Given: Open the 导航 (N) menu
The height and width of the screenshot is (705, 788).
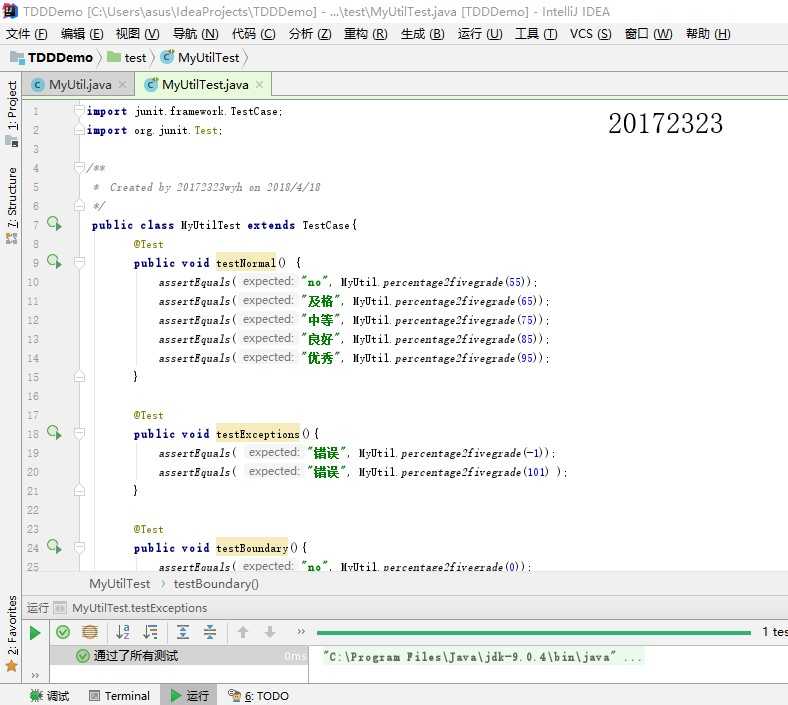Looking at the screenshot, I should click(x=195, y=34).
